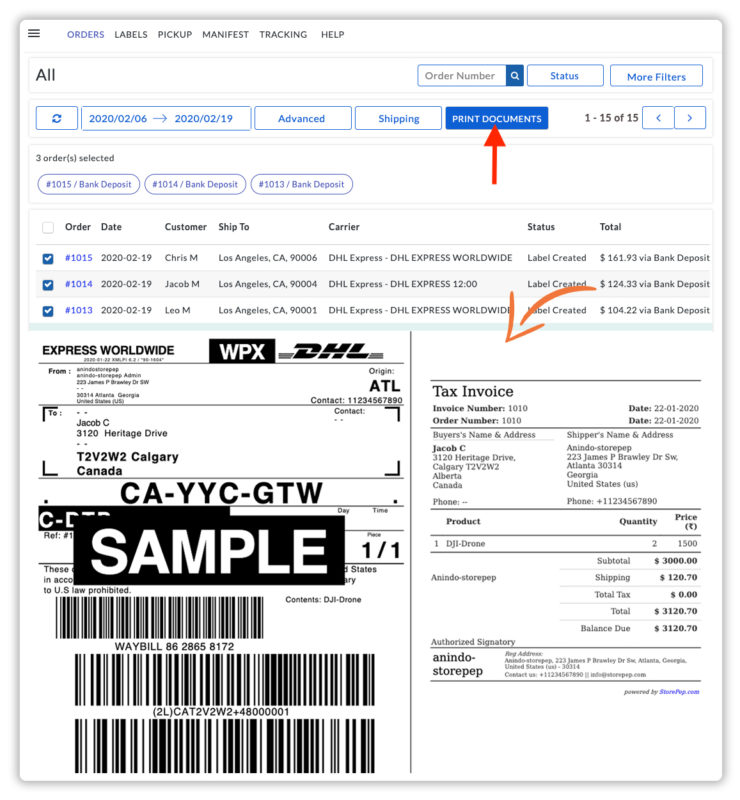
Task: Click Los Angeles, CA, 90004 address
Action: (x=268, y=284)
